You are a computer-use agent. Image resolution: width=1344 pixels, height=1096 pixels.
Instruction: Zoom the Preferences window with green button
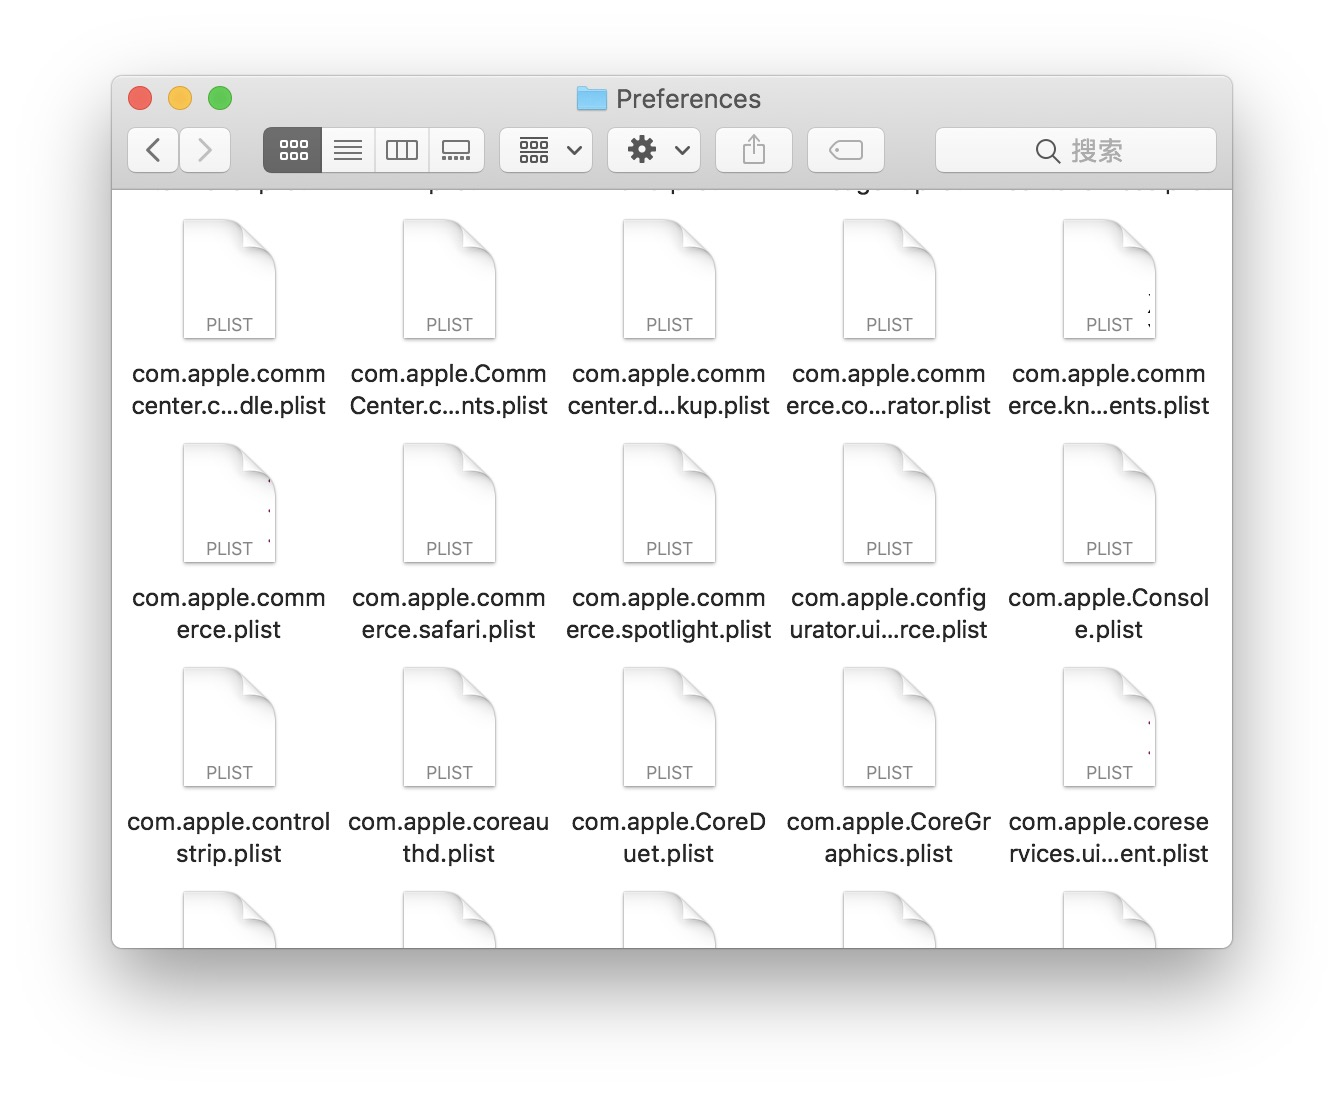[x=220, y=98]
